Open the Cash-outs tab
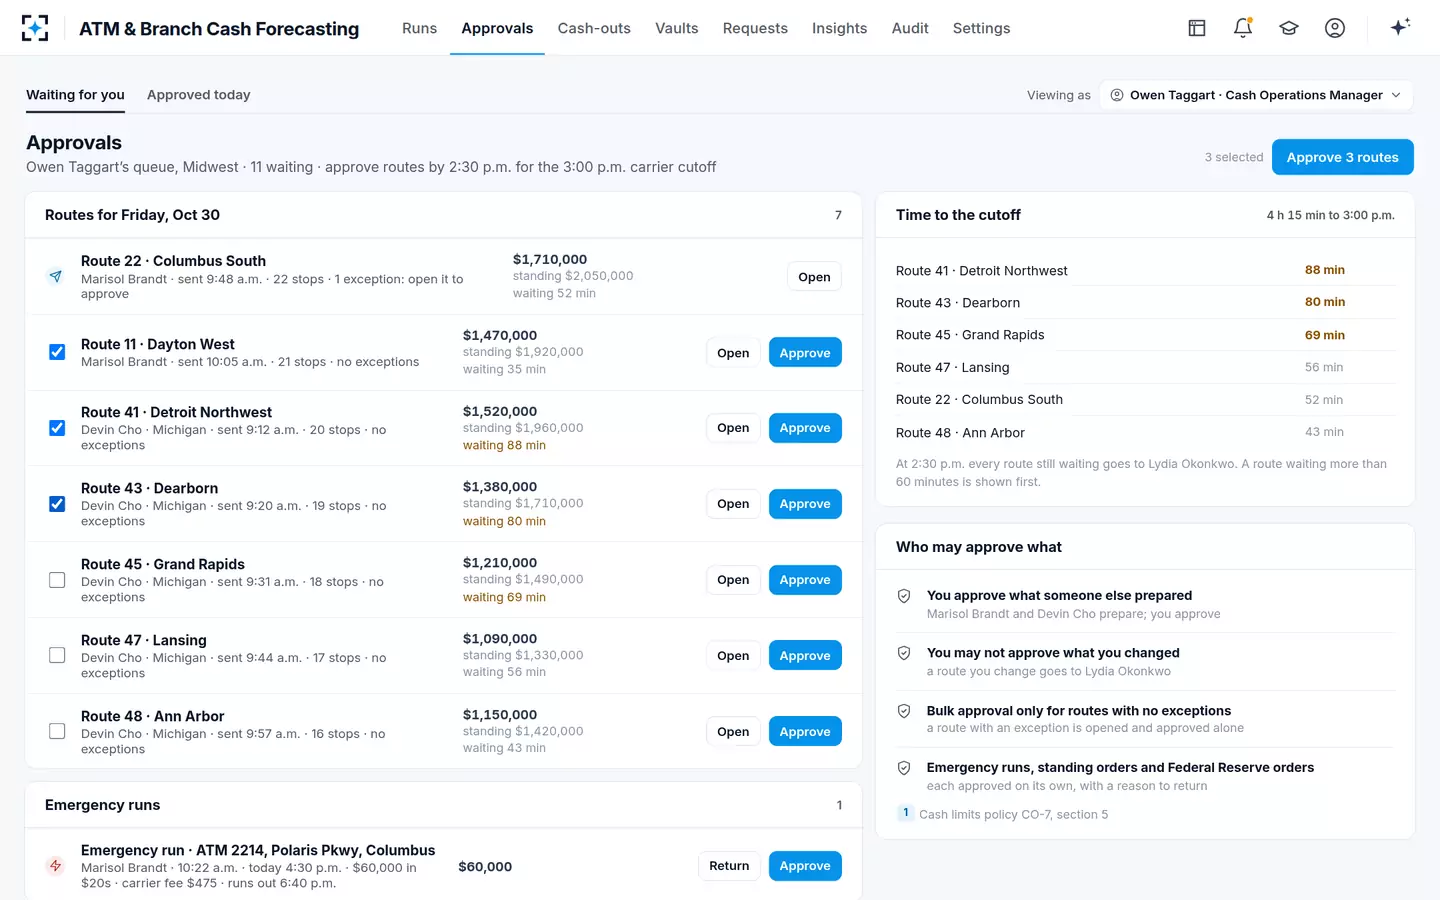 pos(594,28)
